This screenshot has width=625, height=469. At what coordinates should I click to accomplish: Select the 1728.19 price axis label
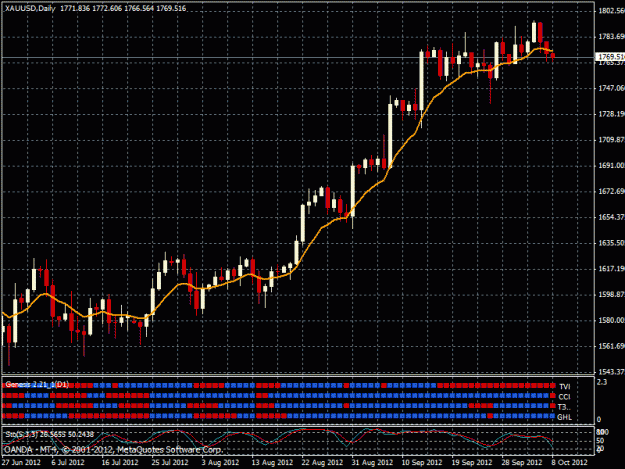click(611, 114)
